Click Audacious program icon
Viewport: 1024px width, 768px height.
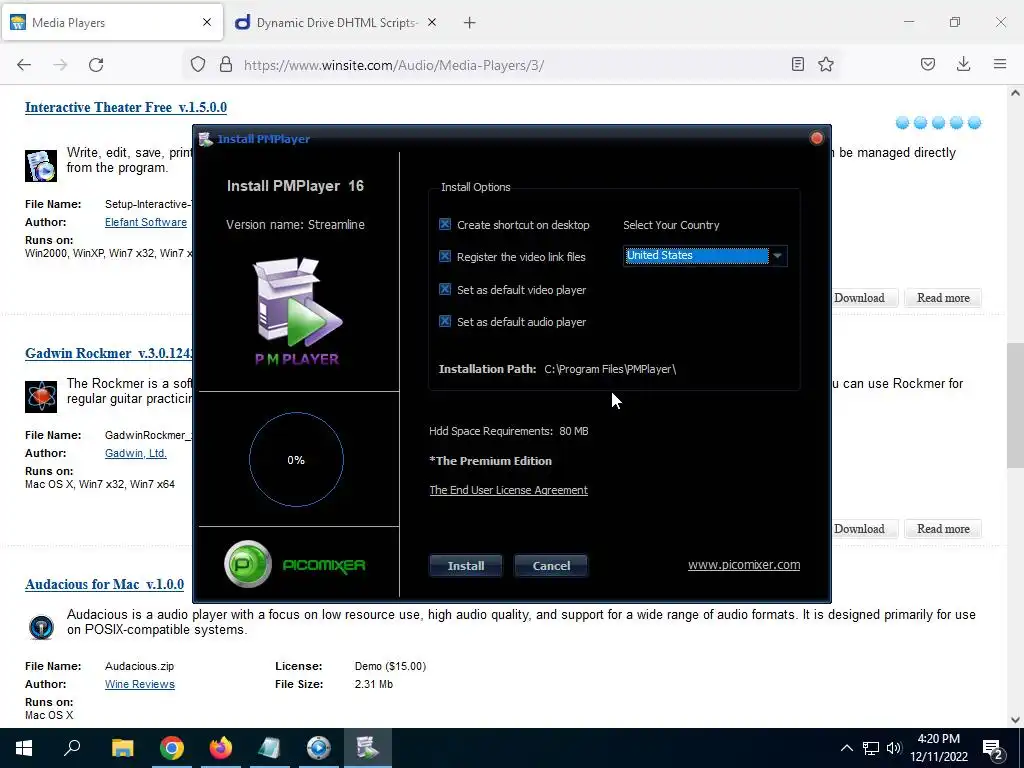pos(41,628)
